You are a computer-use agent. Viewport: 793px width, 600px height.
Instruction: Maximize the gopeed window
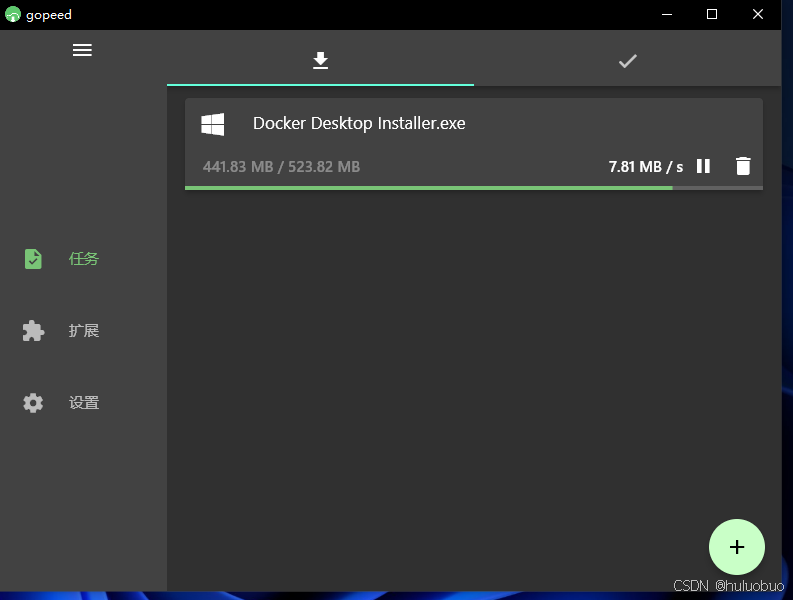(712, 14)
